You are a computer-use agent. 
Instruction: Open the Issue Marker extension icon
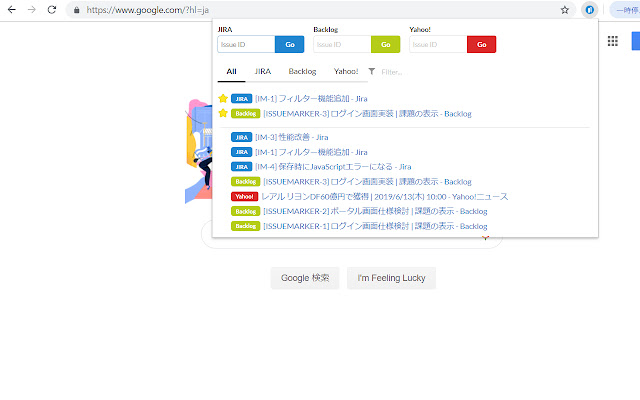click(x=590, y=10)
